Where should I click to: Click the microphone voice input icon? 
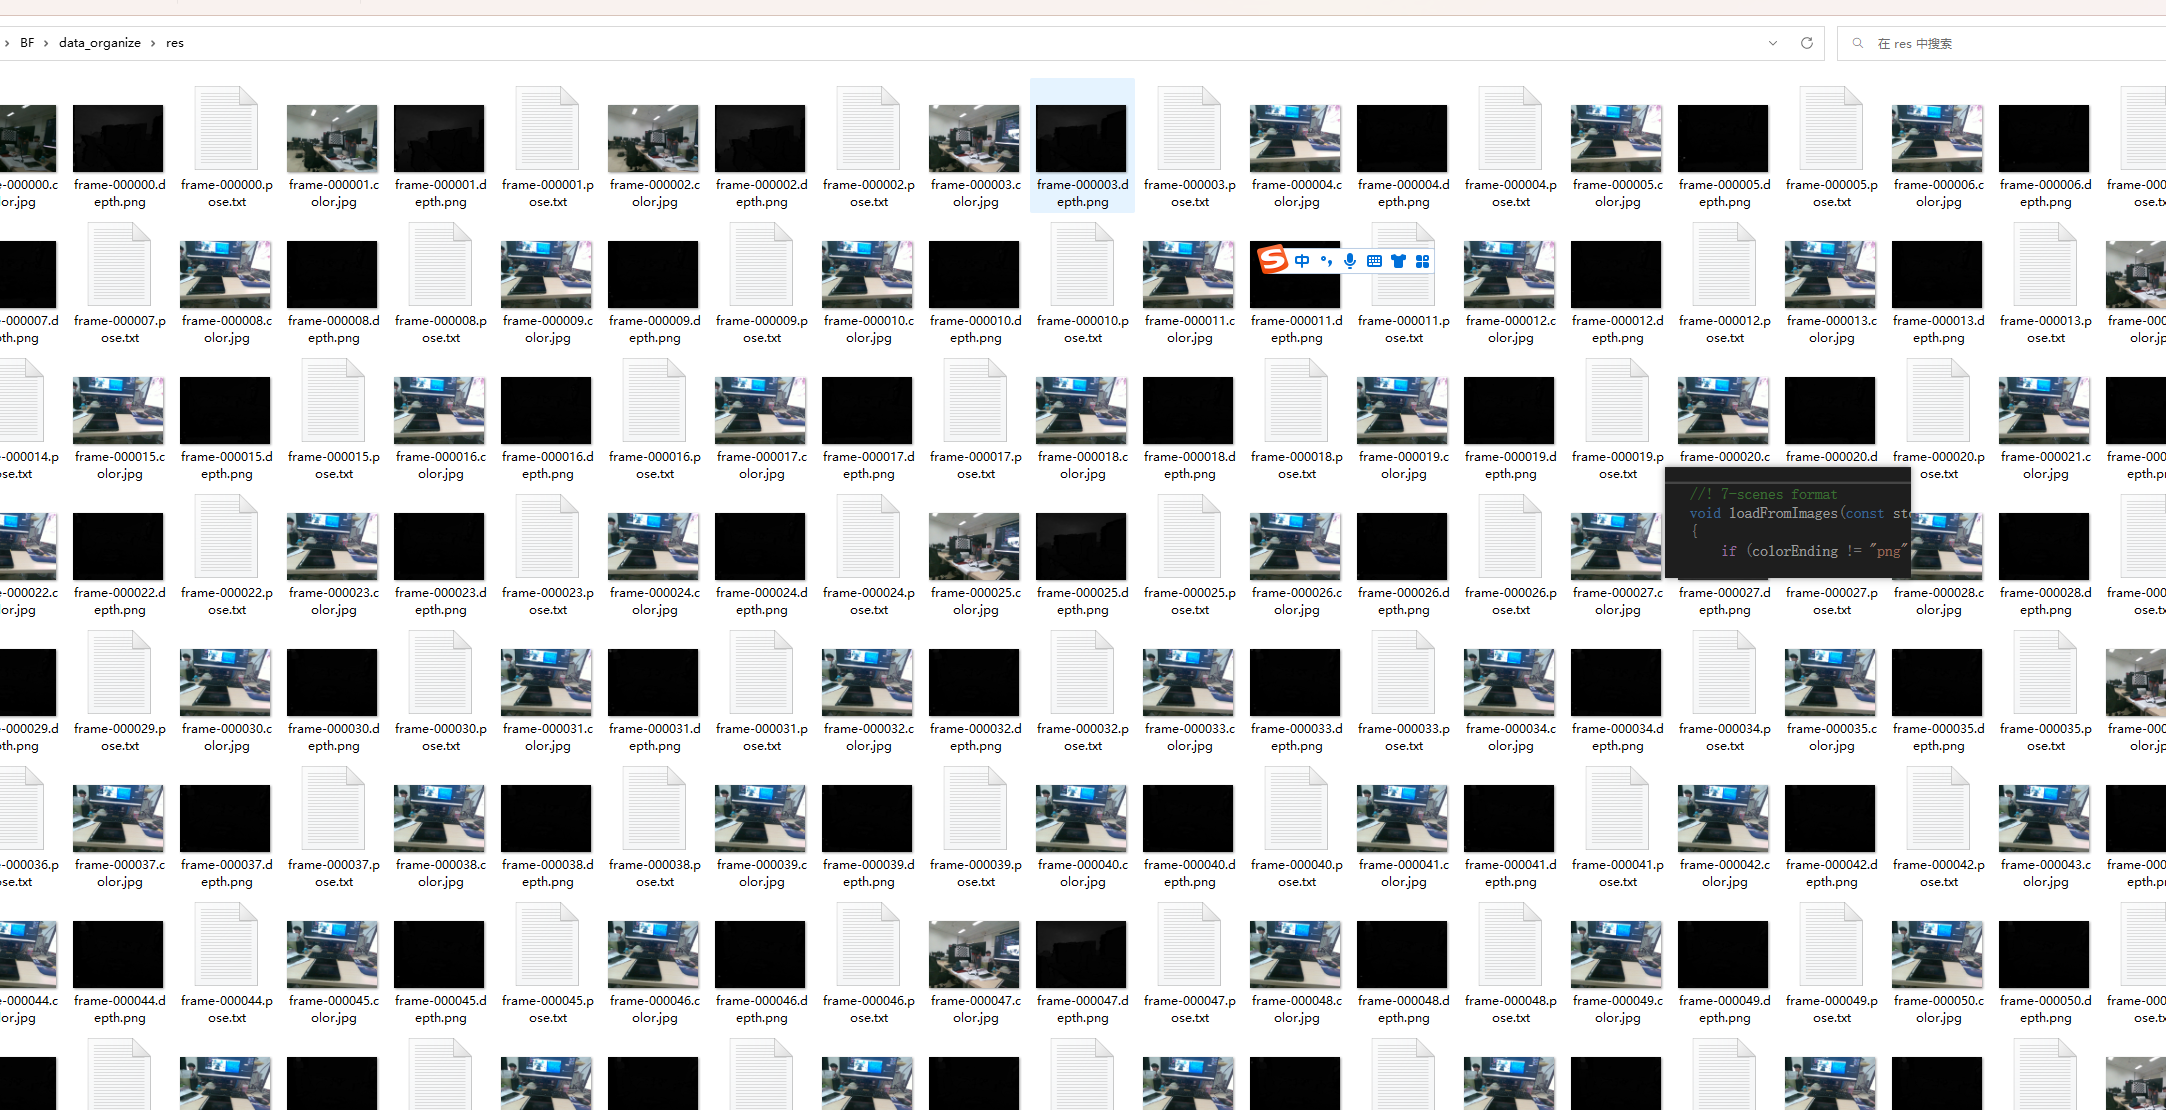point(1350,261)
